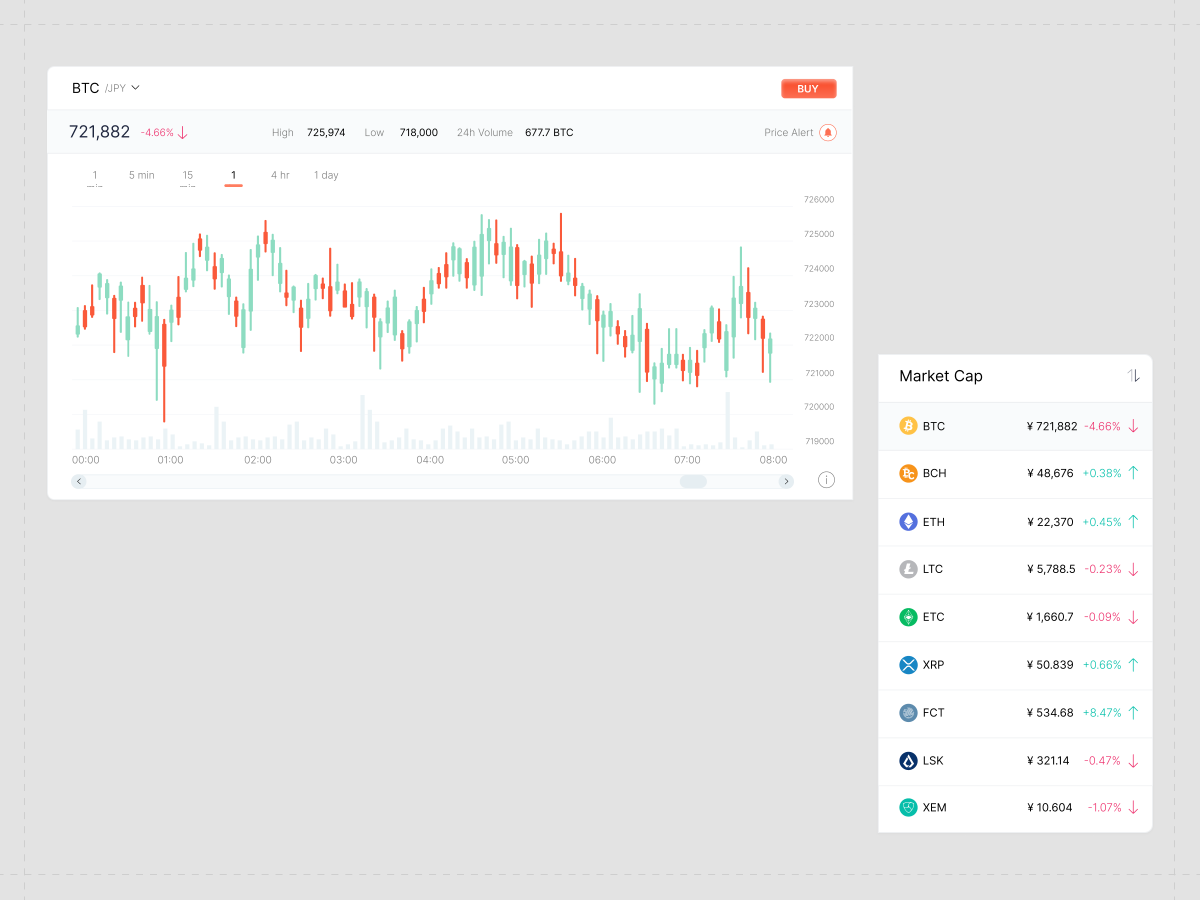Image resolution: width=1200 pixels, height=900 pixels.
Task: Click the Low 718,000 value
Action: click(419, 132)
